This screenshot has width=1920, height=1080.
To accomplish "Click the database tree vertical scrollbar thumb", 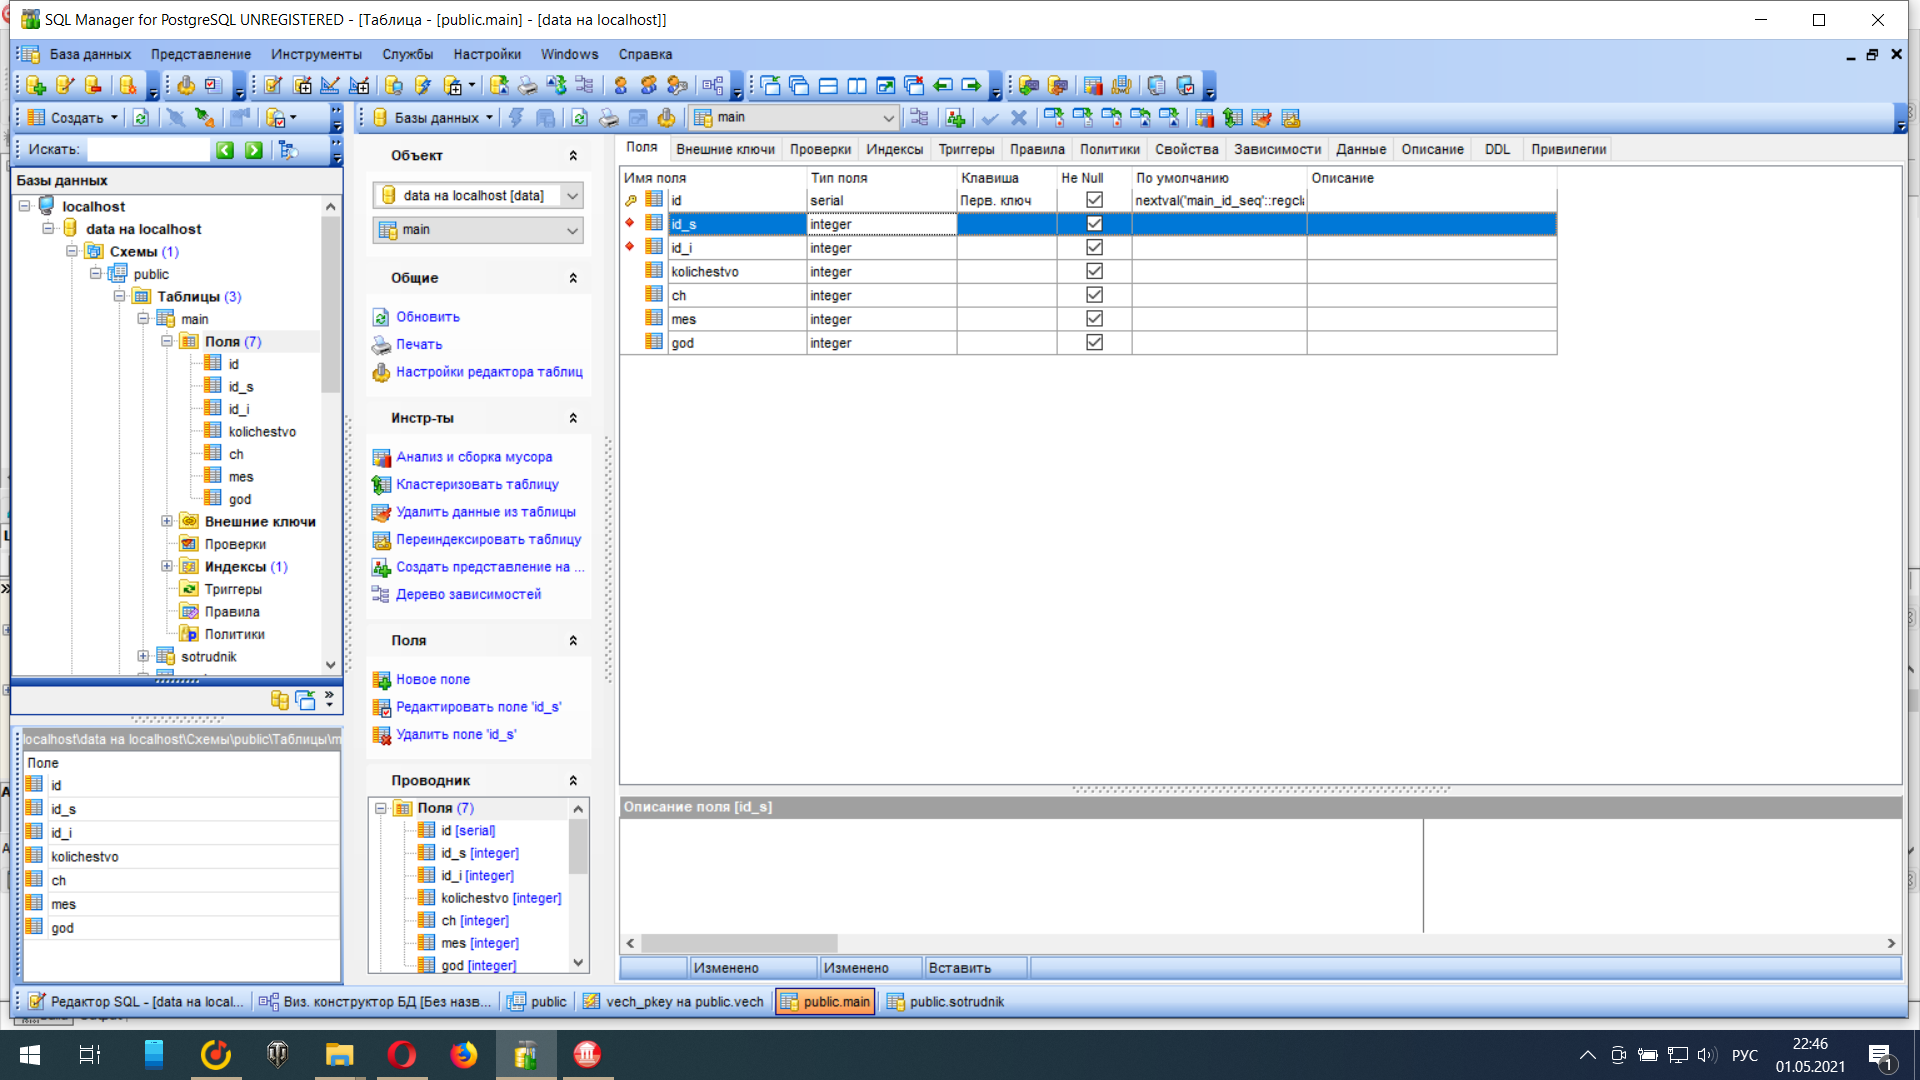I will coord(330,305).
